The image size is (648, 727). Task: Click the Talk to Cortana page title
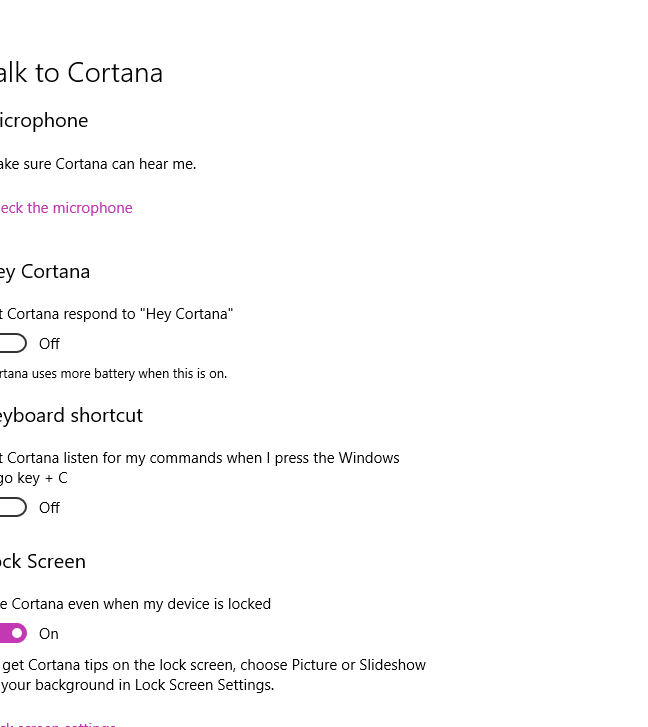[x=81, y=73]
